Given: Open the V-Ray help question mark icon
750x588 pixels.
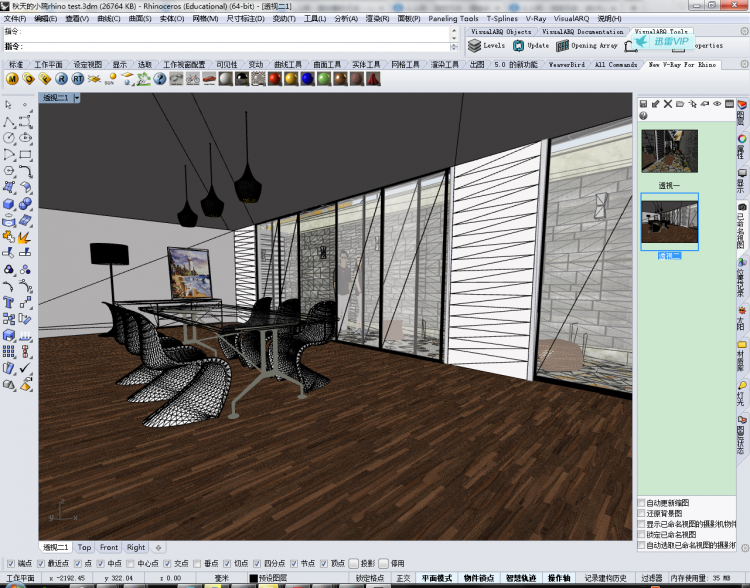Looking at the screenshot, I should pyautogui.click(x=160, y=79).
